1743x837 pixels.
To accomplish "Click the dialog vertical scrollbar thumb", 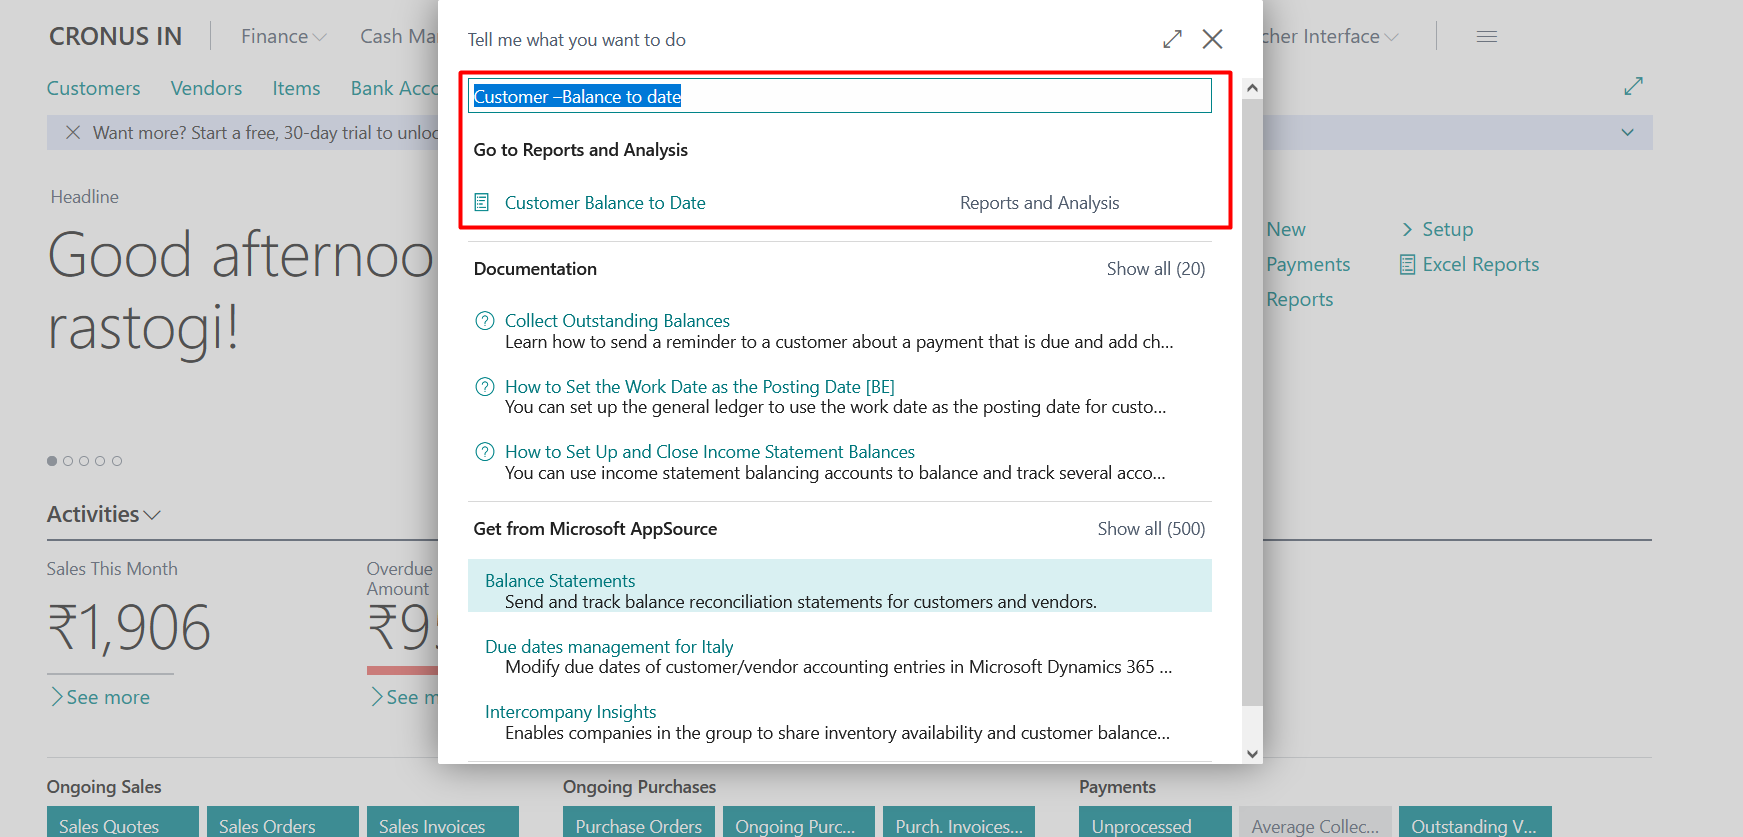I will (1252, 400).
